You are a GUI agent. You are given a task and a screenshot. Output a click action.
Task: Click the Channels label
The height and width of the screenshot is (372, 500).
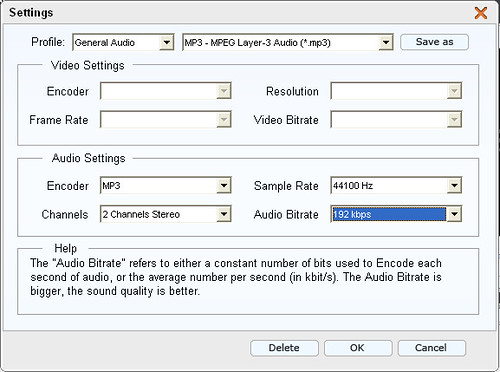(x=65, y=214)
